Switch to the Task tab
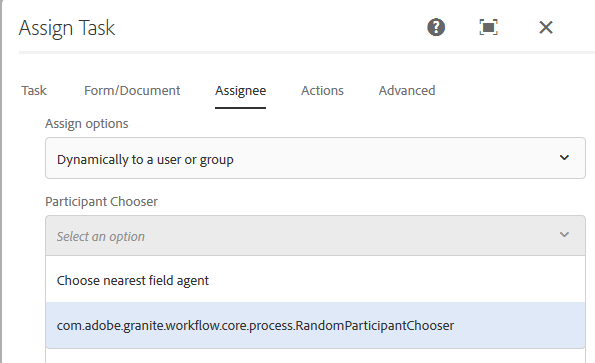 tap(34, 91)
